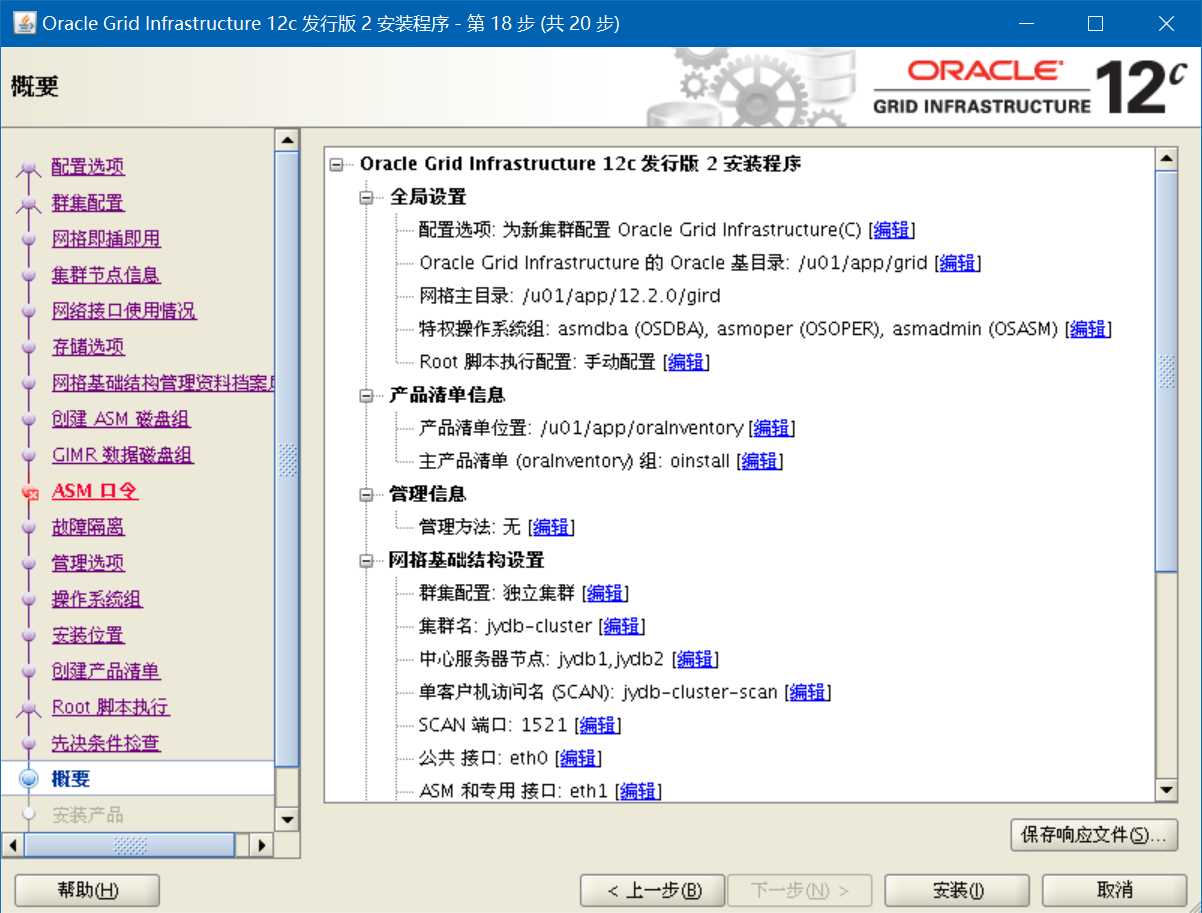Go to the 群集配置 step
1202x913 pixels.
click(x=88, y=203)
